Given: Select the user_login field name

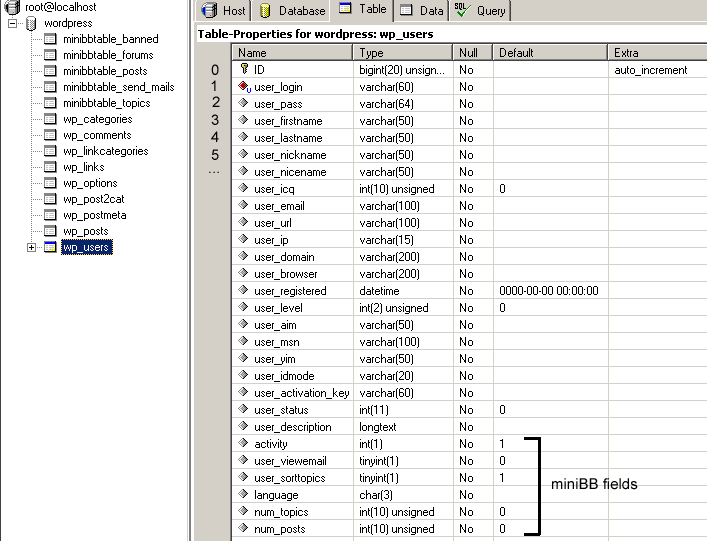Looking at the screenshot, I should (x=278, y=87).
